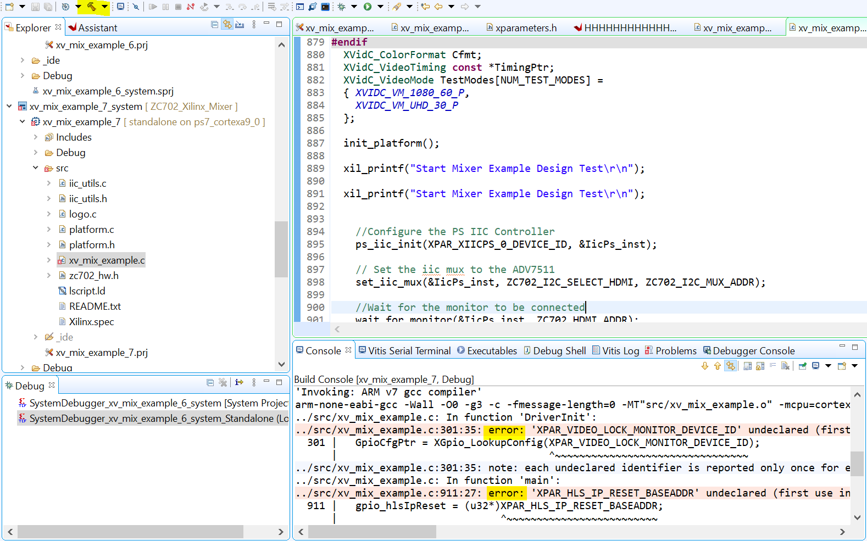
Task: Expand the iic_utils.c file node
Action: click(49, 183)
